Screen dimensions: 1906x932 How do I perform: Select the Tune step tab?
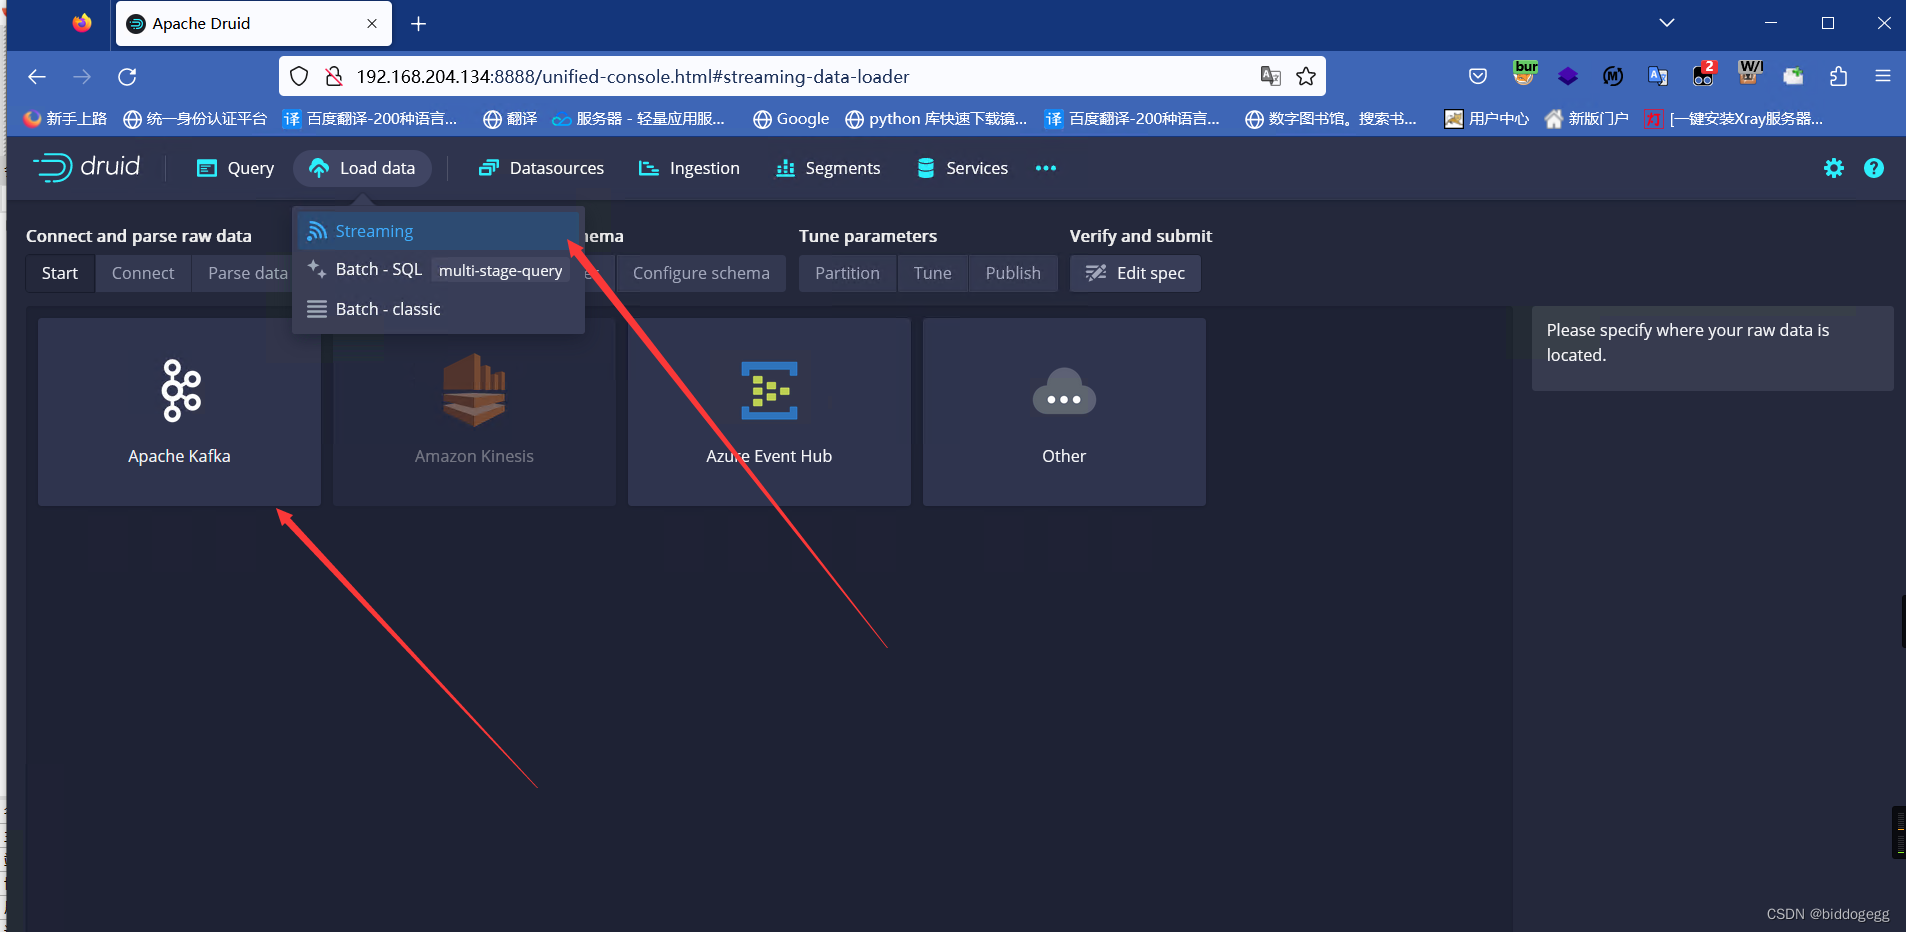point(932,273)
